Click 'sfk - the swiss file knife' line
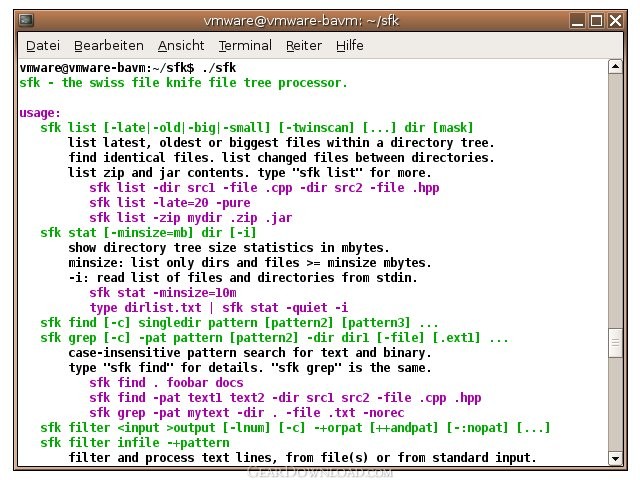 point(183,83)
